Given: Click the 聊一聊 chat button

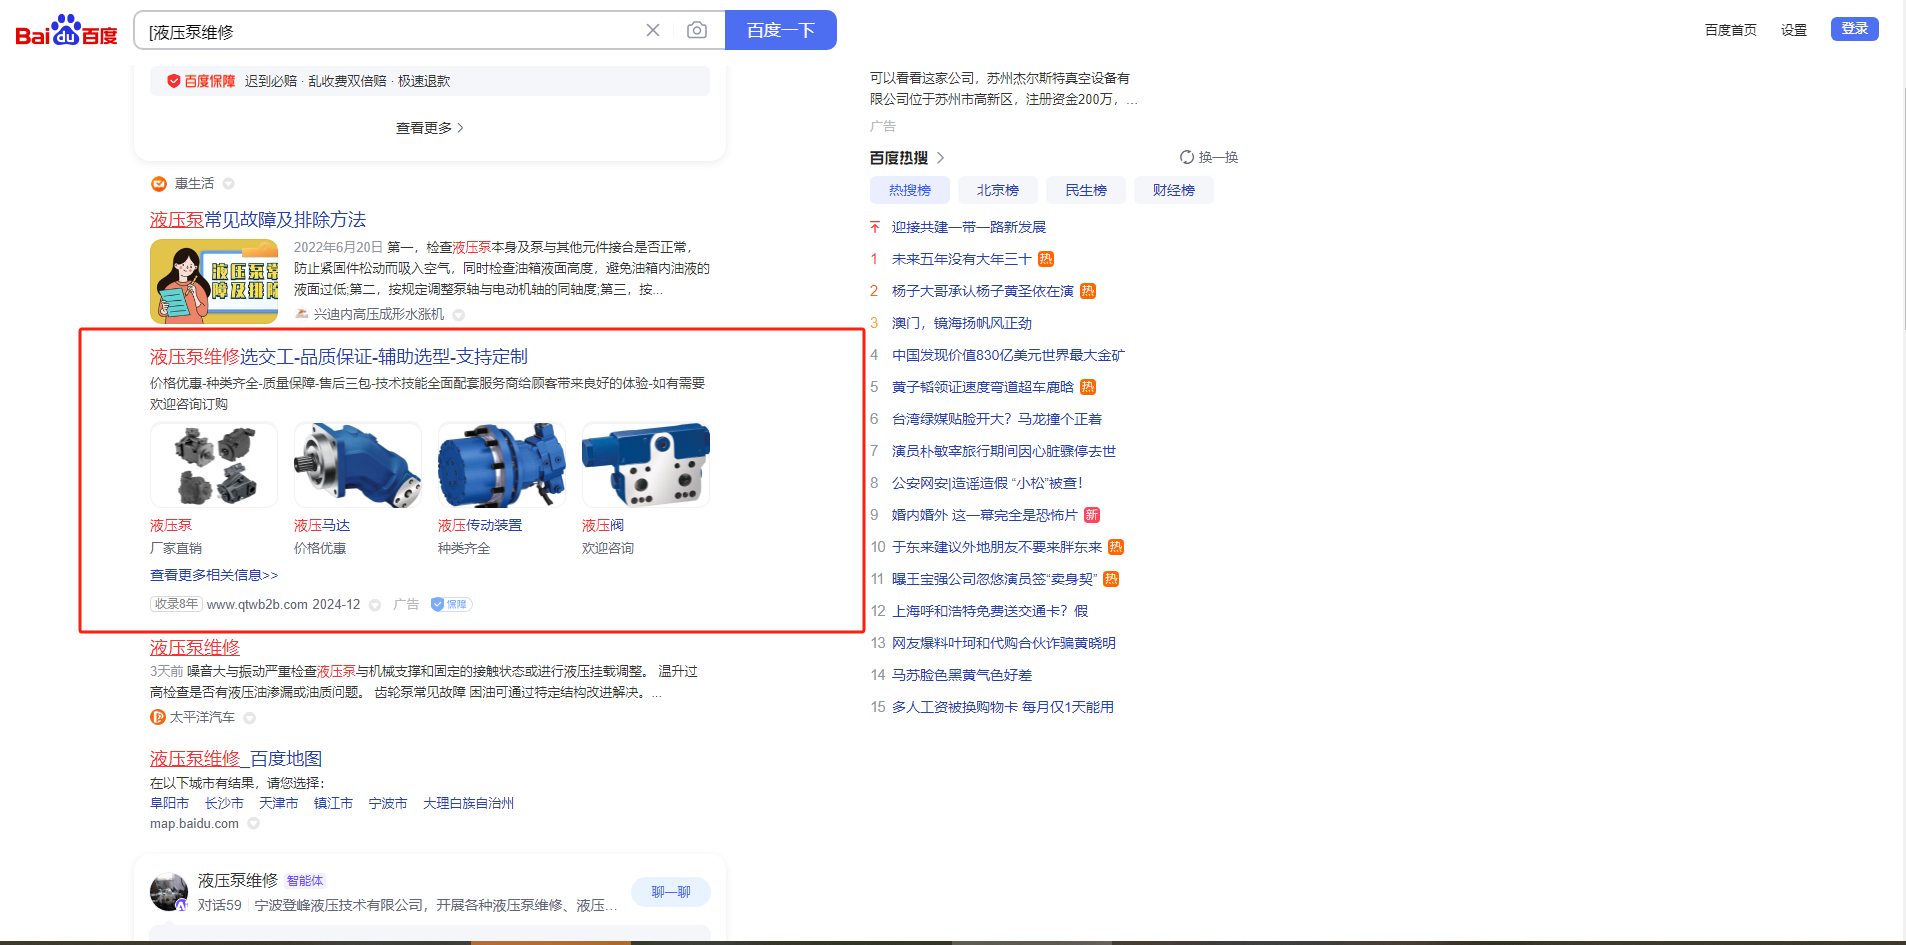Looking at the screenshot, I should coord(671,892).
